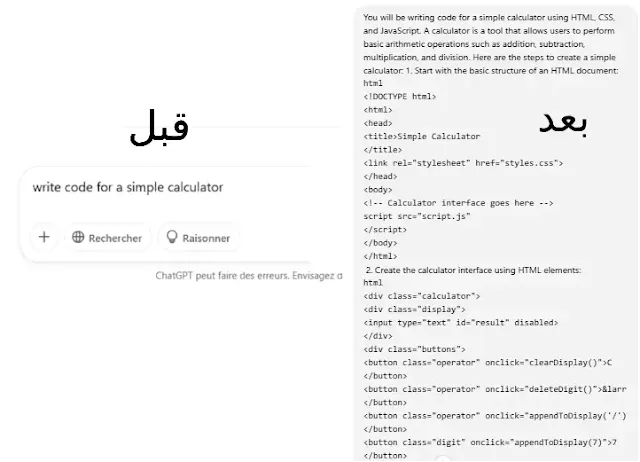640x462 pixels.
Task: Click the deleteDigit() button code line
Action: [495, 389]
